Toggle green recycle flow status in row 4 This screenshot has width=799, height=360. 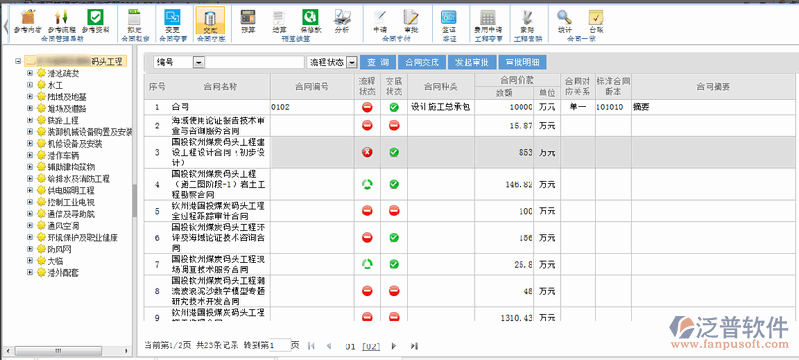pos(367,184)
